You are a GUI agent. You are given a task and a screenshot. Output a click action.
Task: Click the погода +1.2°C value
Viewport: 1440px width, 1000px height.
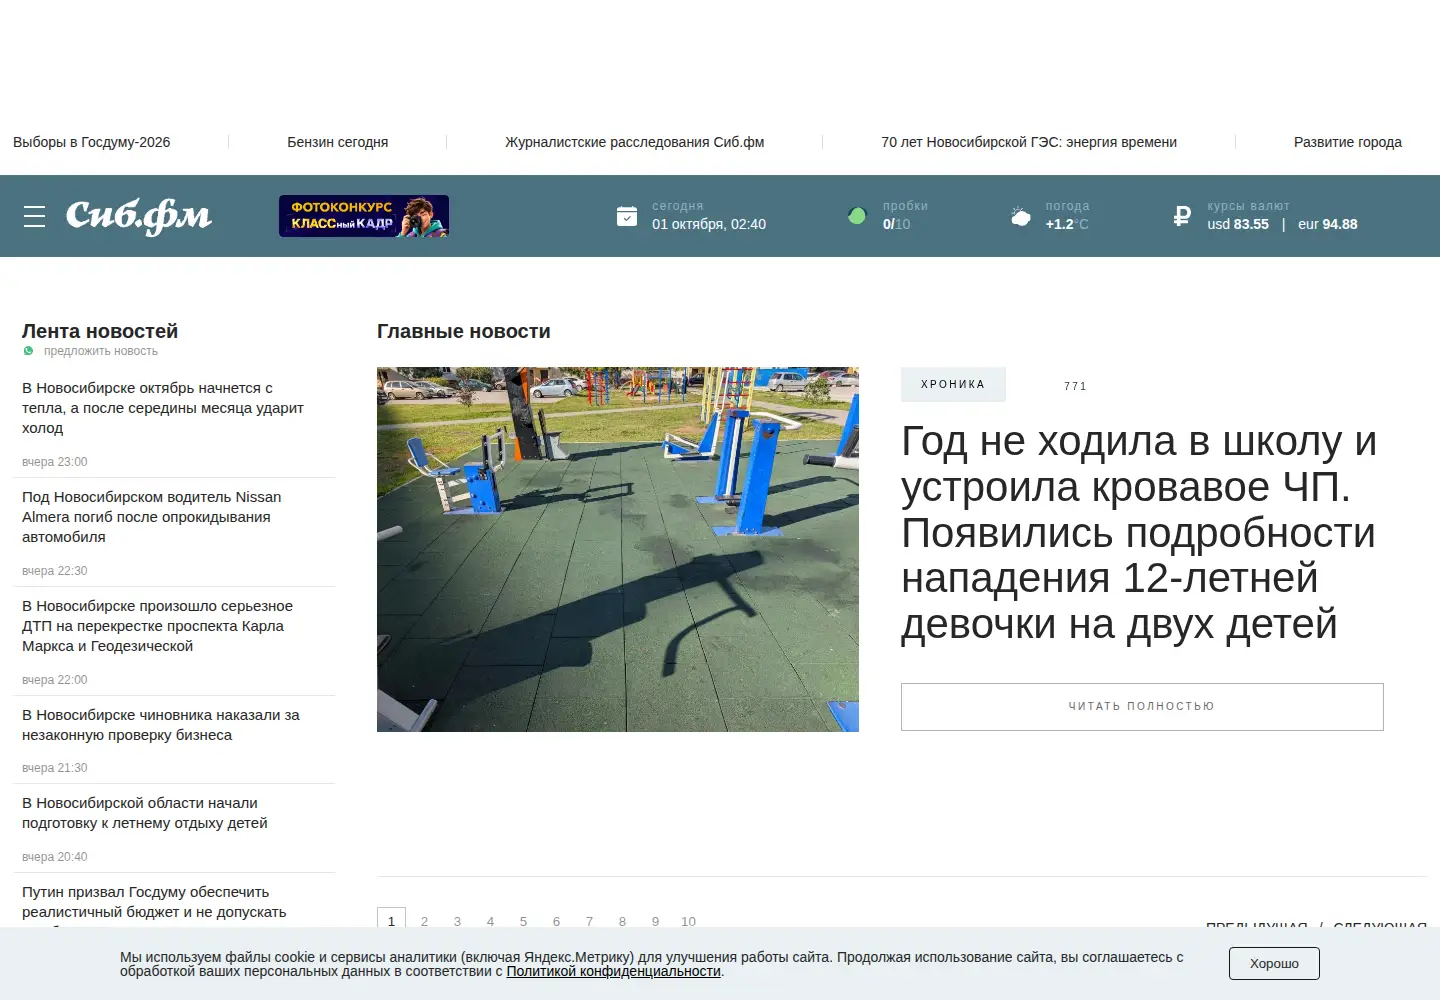point(1067,224)
